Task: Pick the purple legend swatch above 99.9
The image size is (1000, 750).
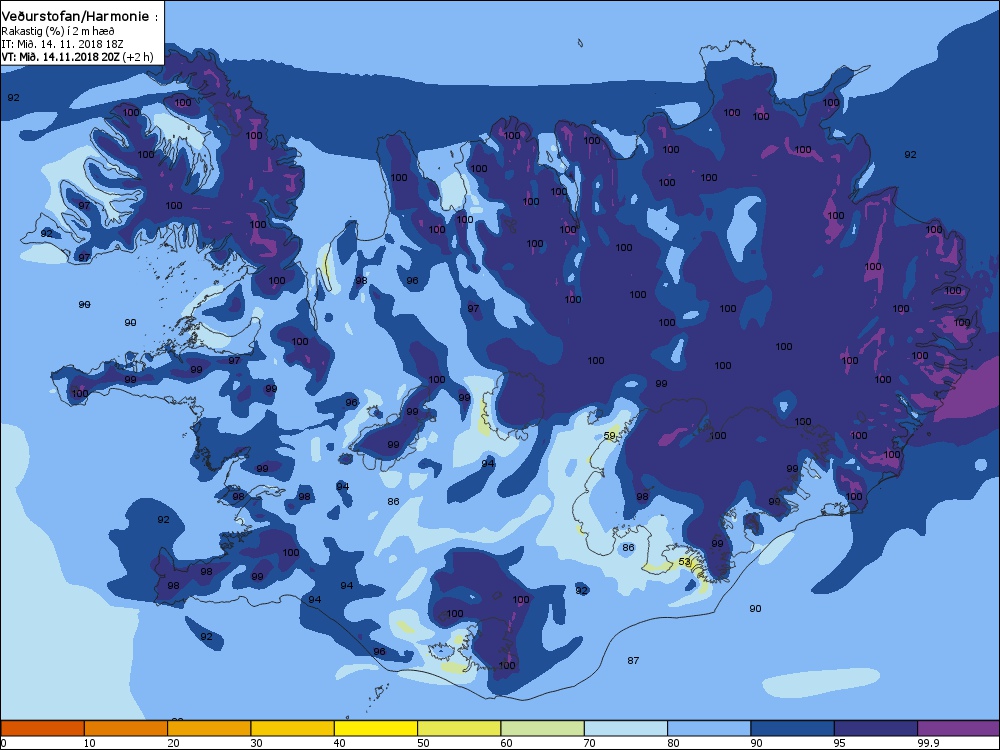Action: [959, 728]
